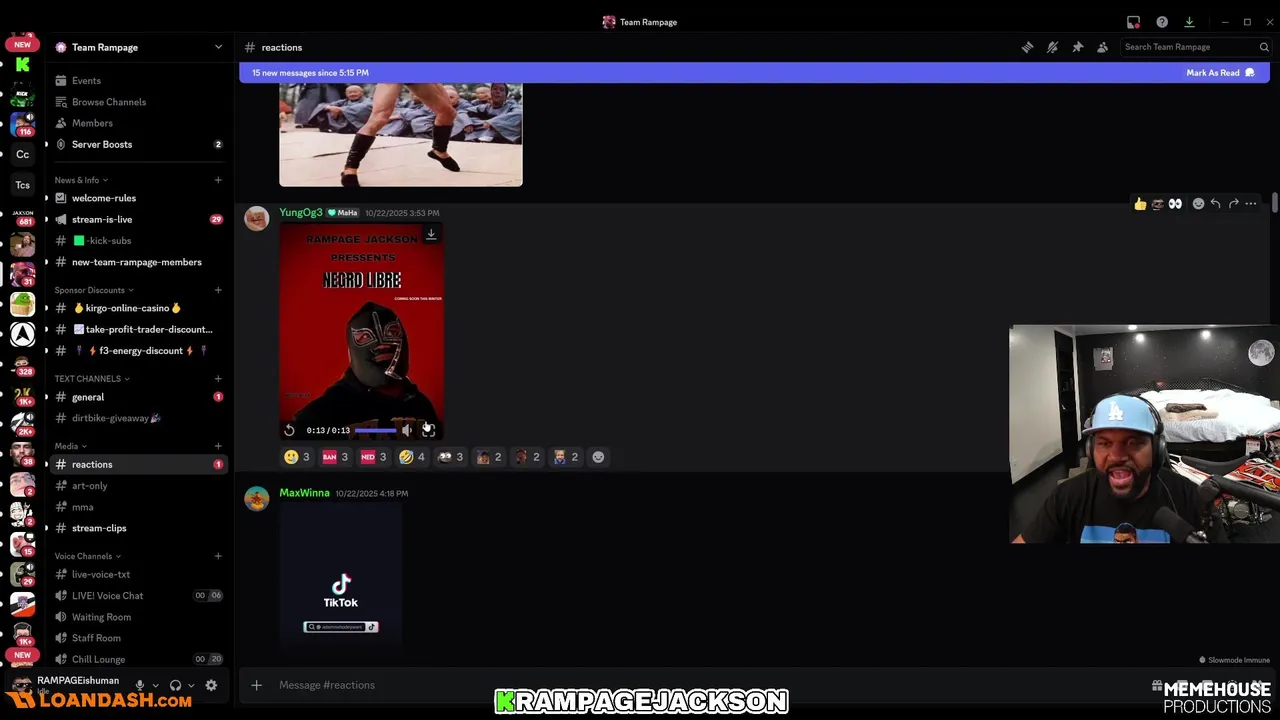The image size is (1280, 720).
Task: Open the Threads icon in channel header
Action: pos(1027,47)
